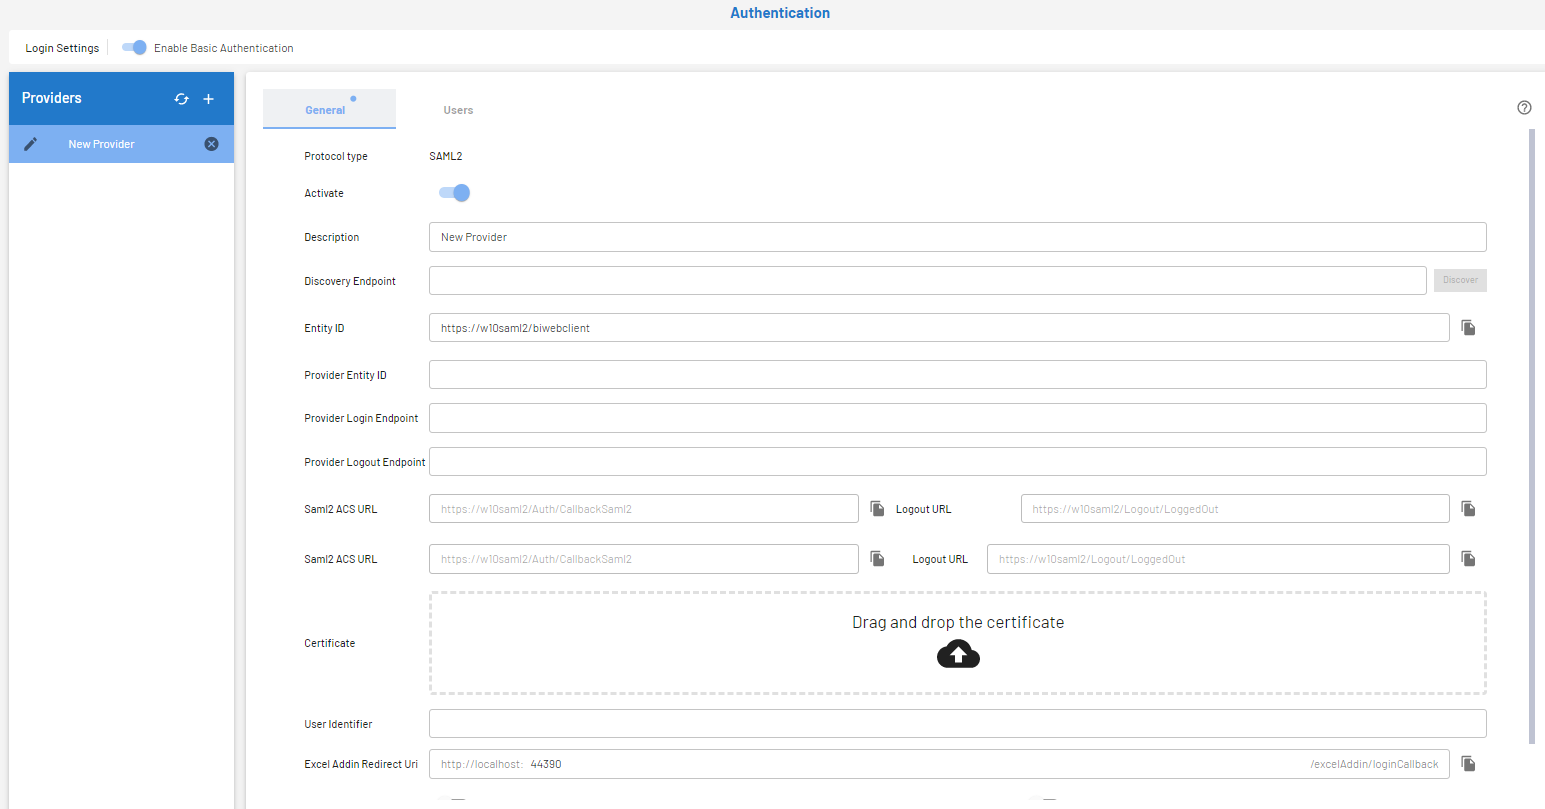
Task: Click into the Description field
Action: (x=957, y=237)
